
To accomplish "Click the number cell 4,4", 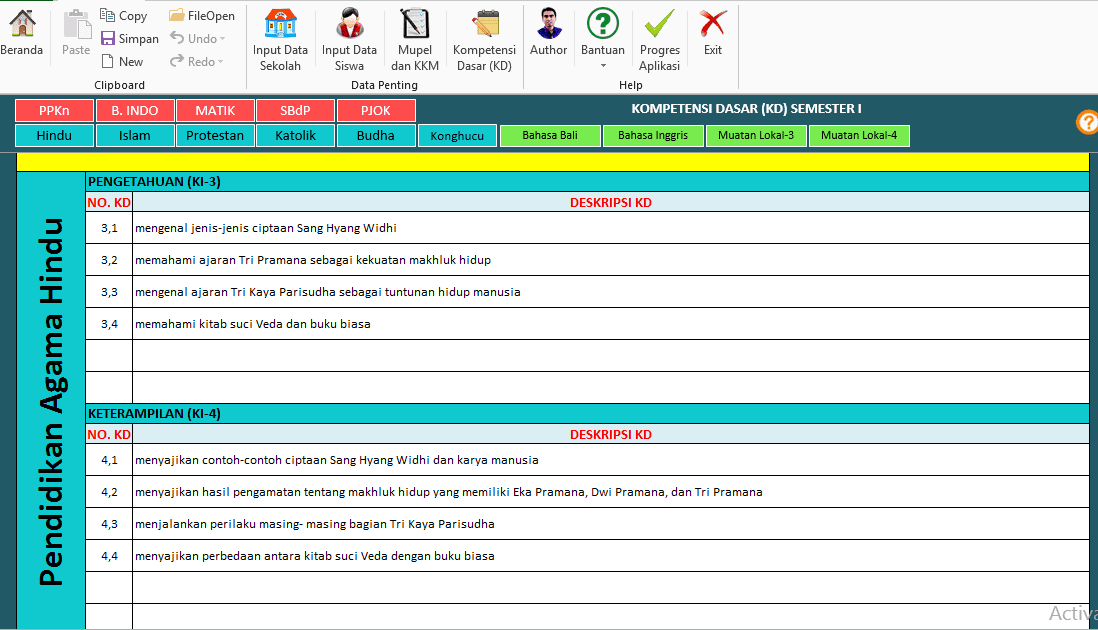I will tap(109, 556).
